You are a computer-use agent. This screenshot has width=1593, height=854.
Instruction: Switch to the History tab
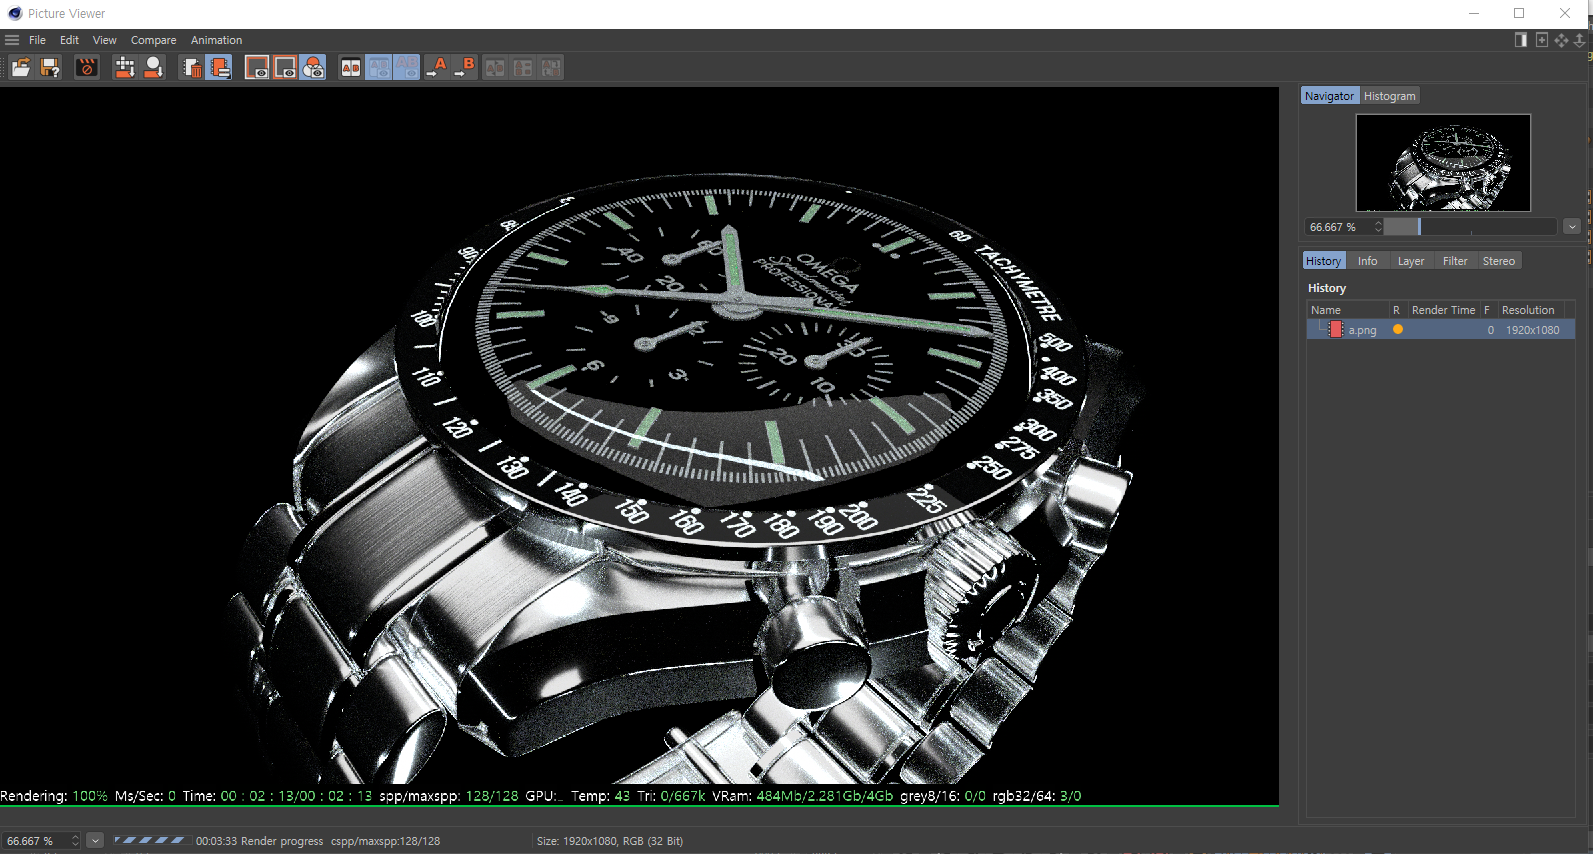point(1323,261)
